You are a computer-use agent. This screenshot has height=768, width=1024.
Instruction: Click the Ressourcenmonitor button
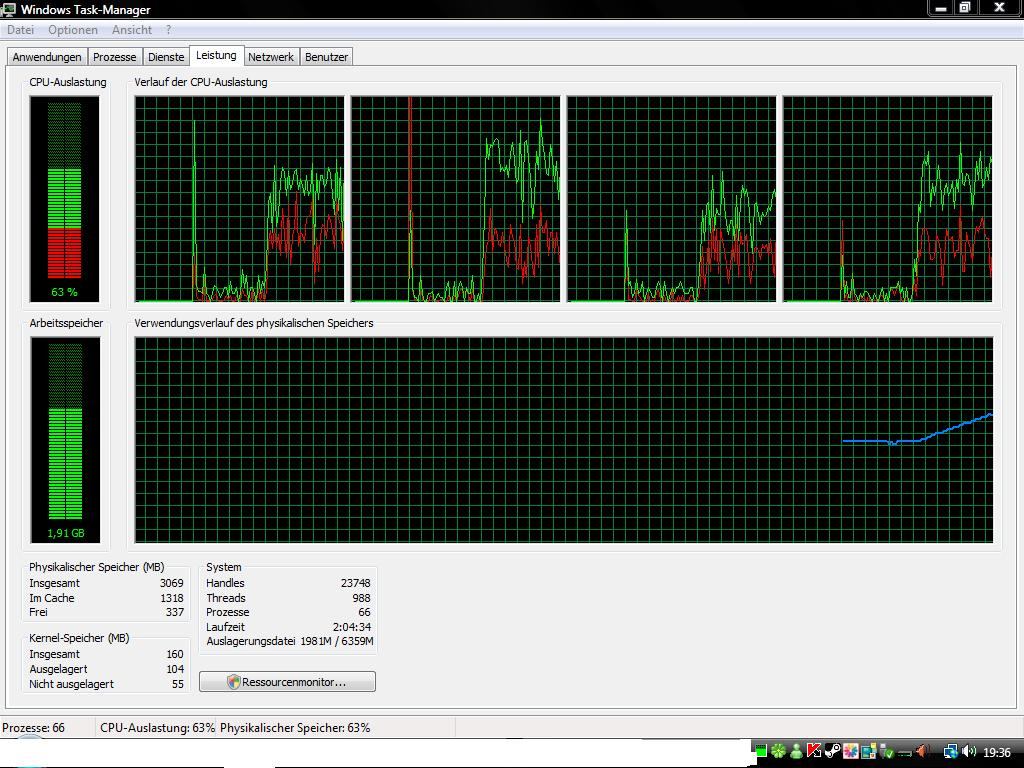tap(287, 682)
